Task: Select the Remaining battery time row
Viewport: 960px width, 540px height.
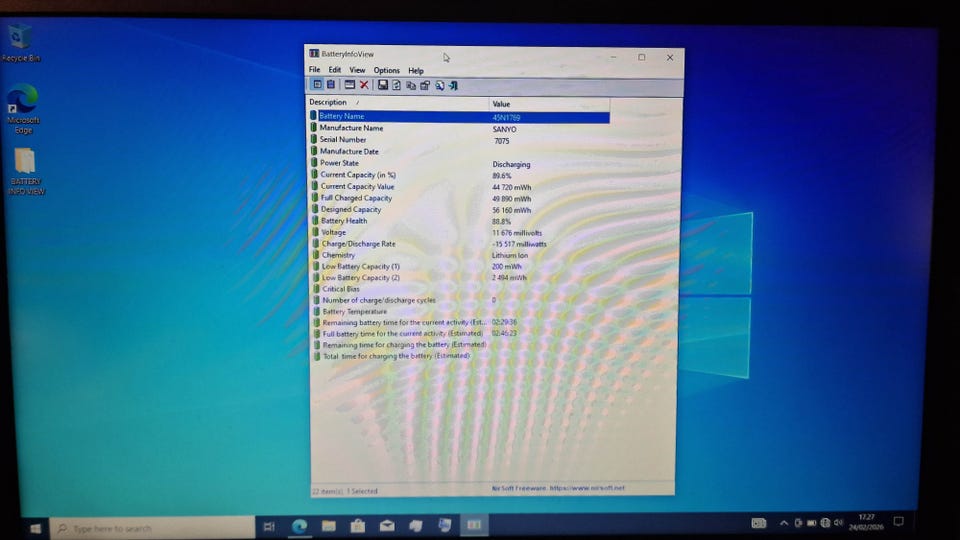Action: coord(460,322)
